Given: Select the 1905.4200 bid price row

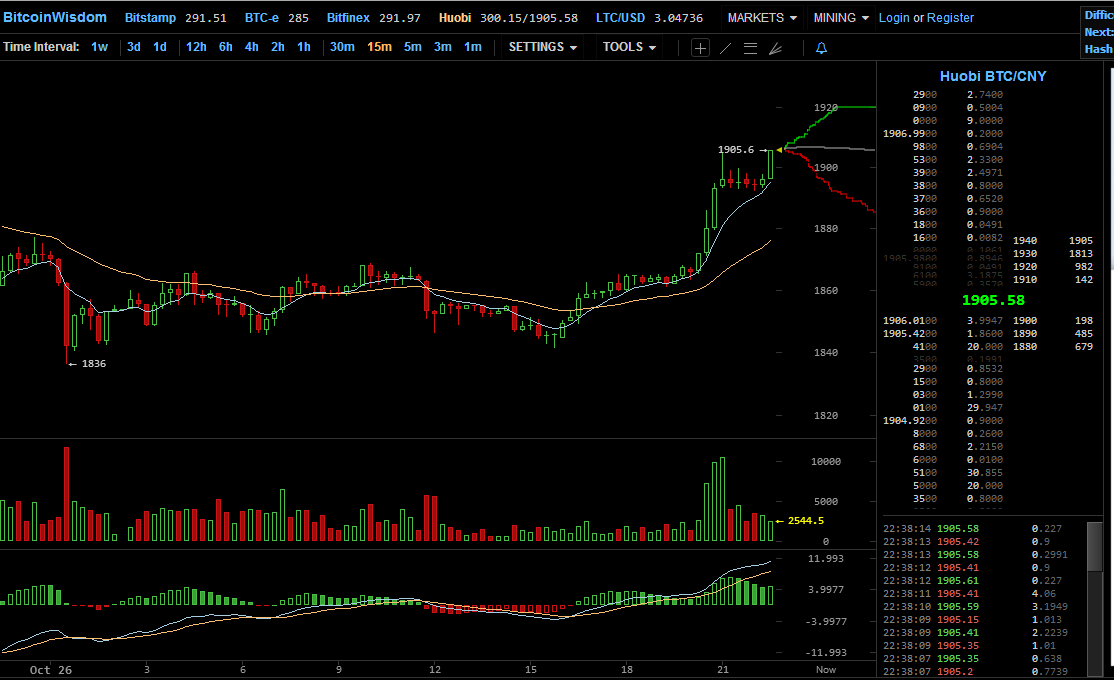Looking at the screenshot, I should click(x=943, y=334).
